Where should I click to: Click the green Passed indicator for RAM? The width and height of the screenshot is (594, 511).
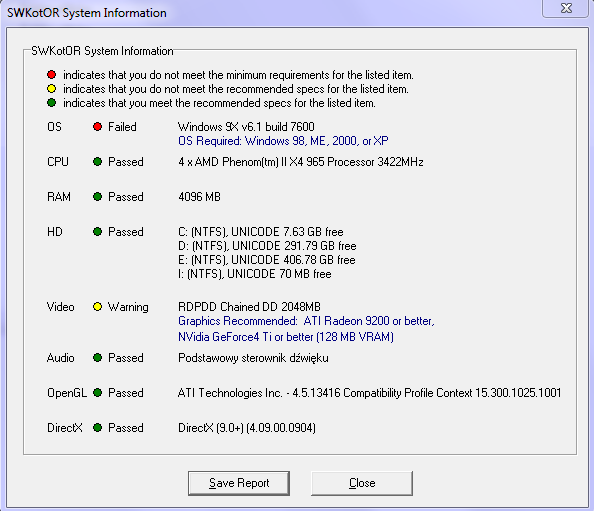tap(97, 197)
